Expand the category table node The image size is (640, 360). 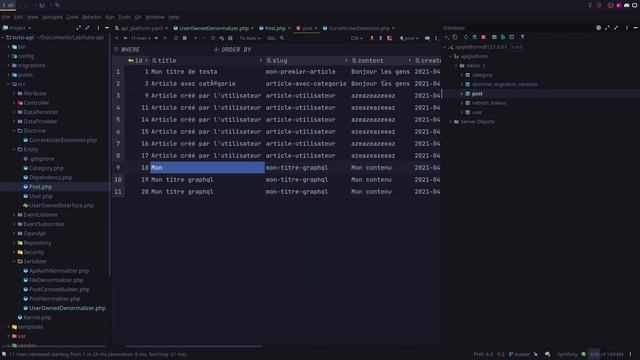tap(462, 75)
